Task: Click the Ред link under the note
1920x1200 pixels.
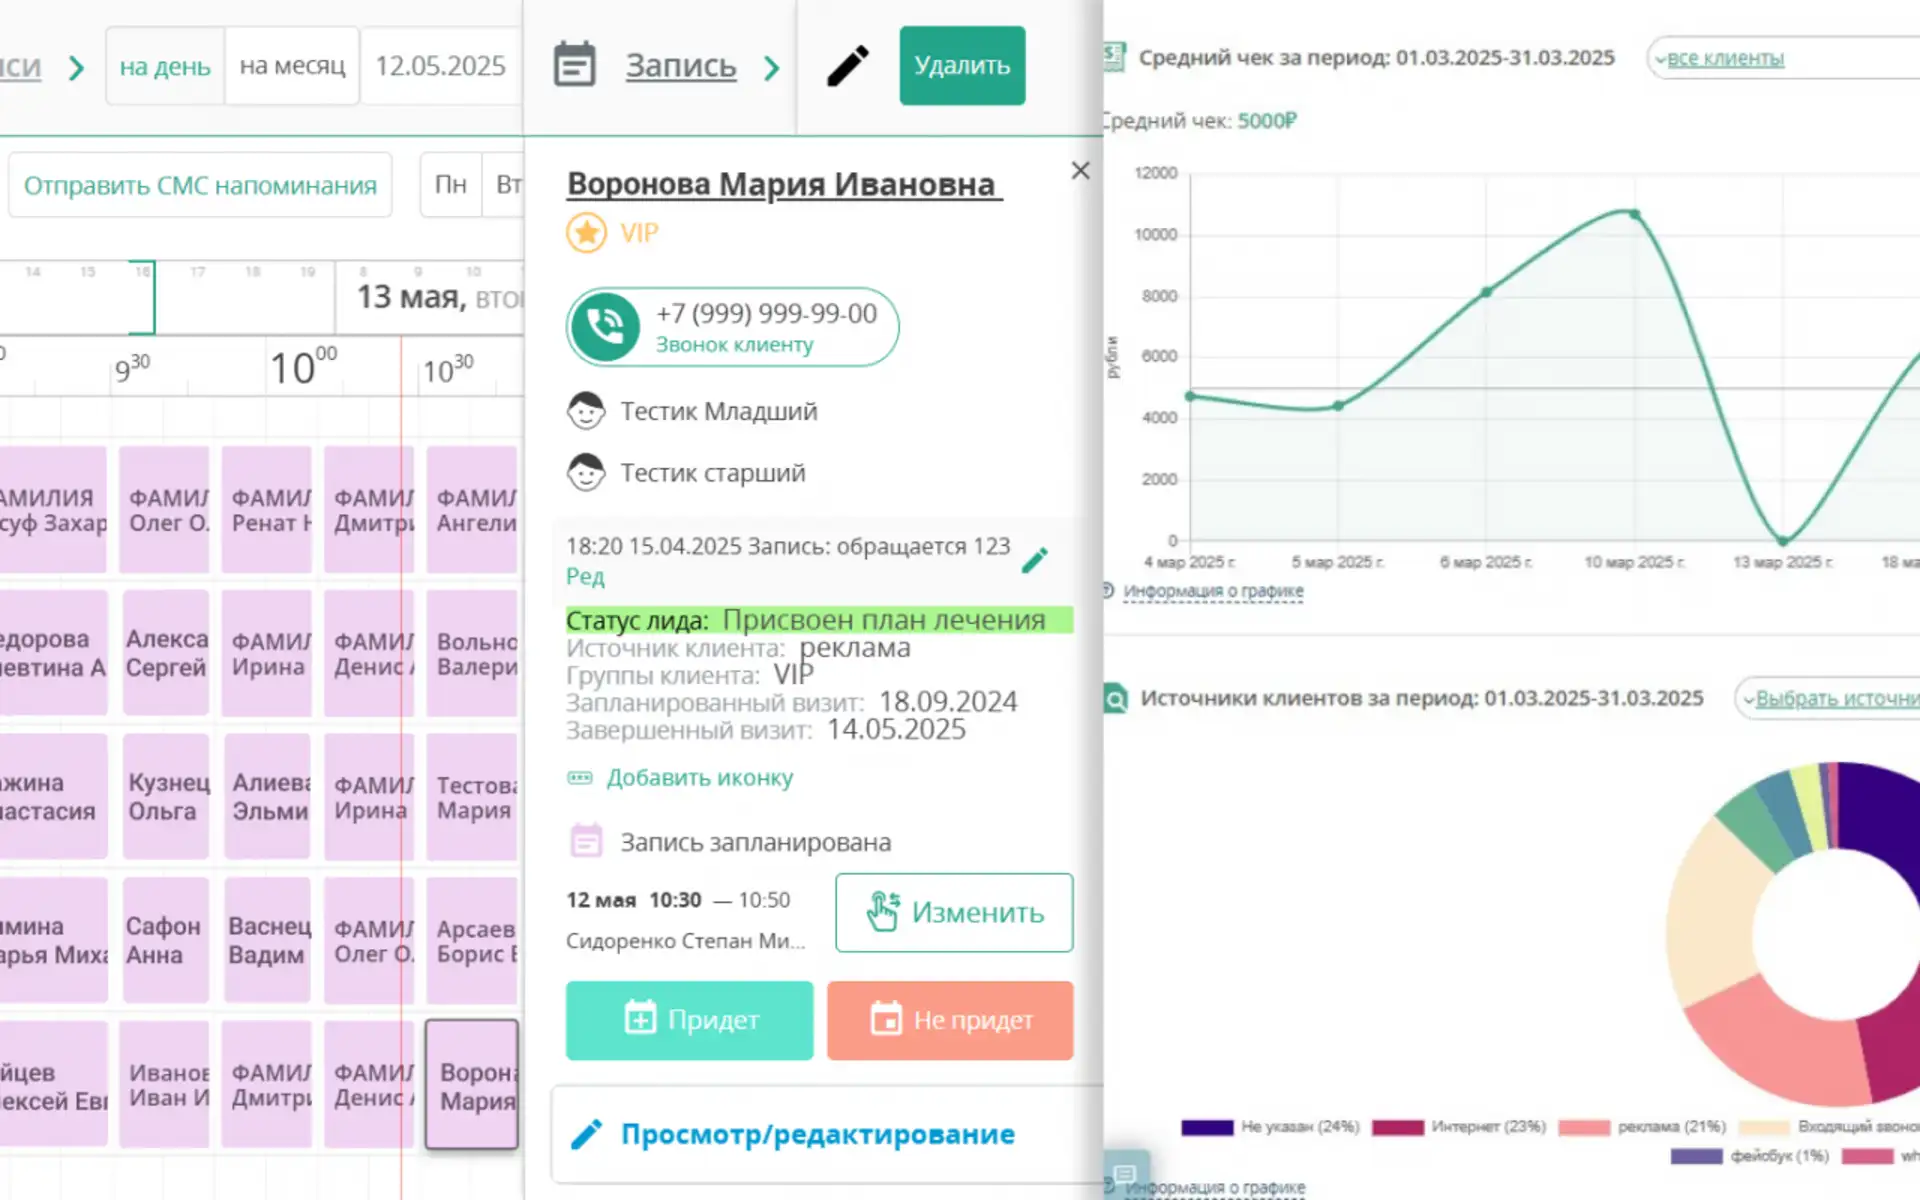Action: (x=585, y=576)
